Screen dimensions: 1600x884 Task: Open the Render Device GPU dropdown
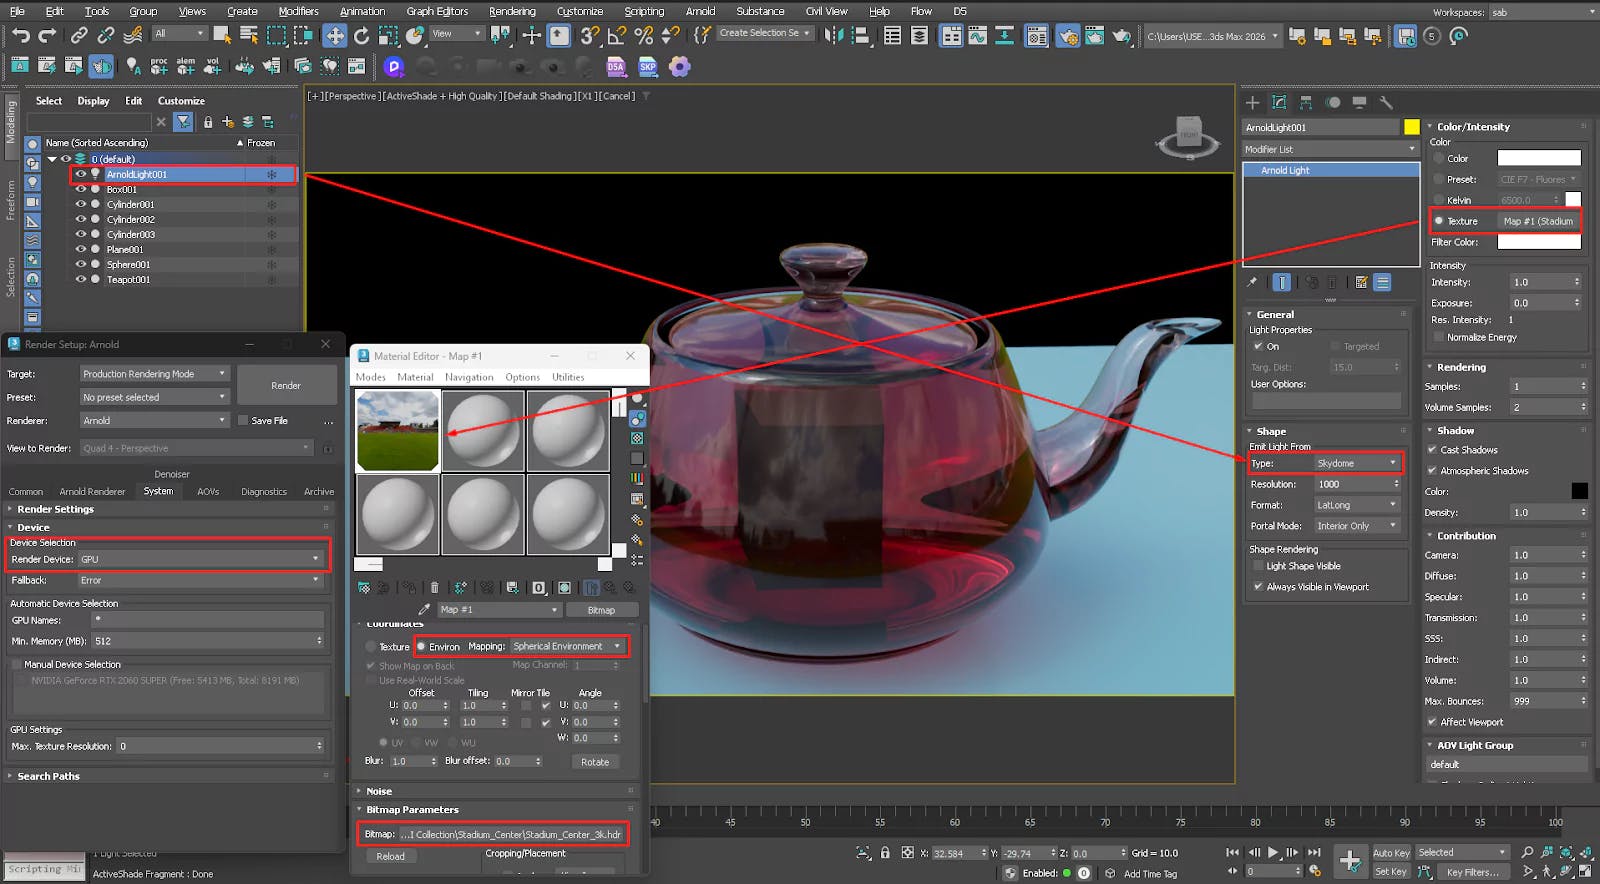coord(201,559)
